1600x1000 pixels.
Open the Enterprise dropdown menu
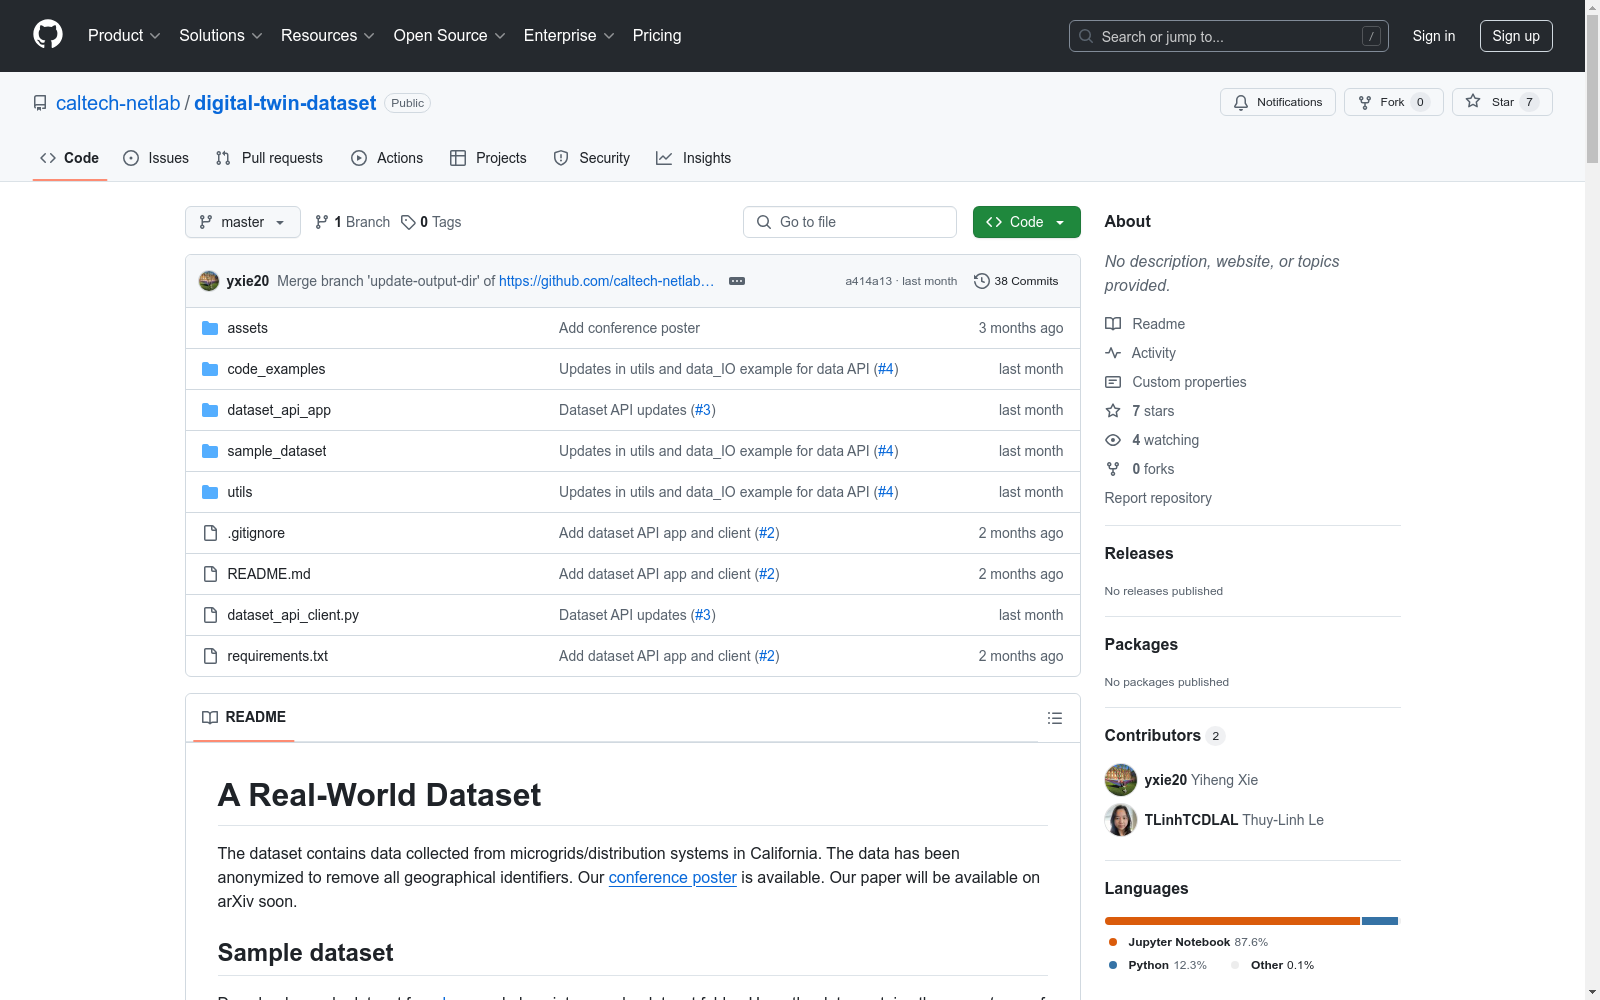pos(569,36)
